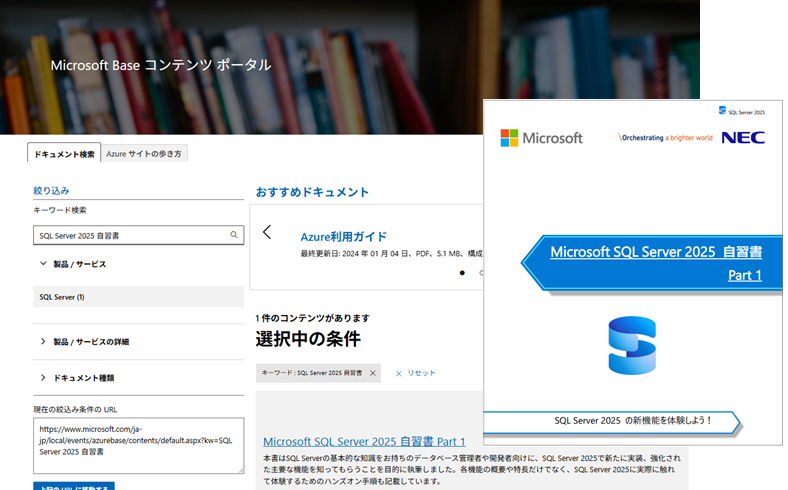Switch to the ドキュメント検索 tab

pos(64,154)
